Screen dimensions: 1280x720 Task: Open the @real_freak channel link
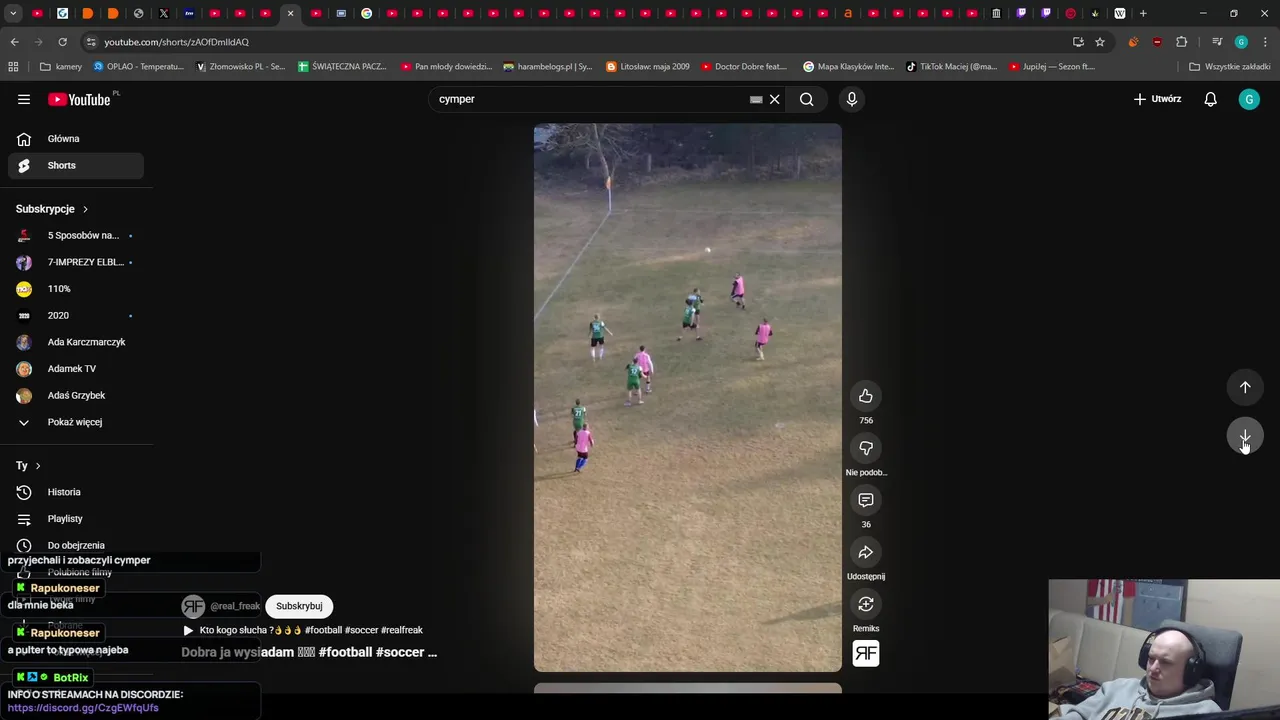coord(235,606)
